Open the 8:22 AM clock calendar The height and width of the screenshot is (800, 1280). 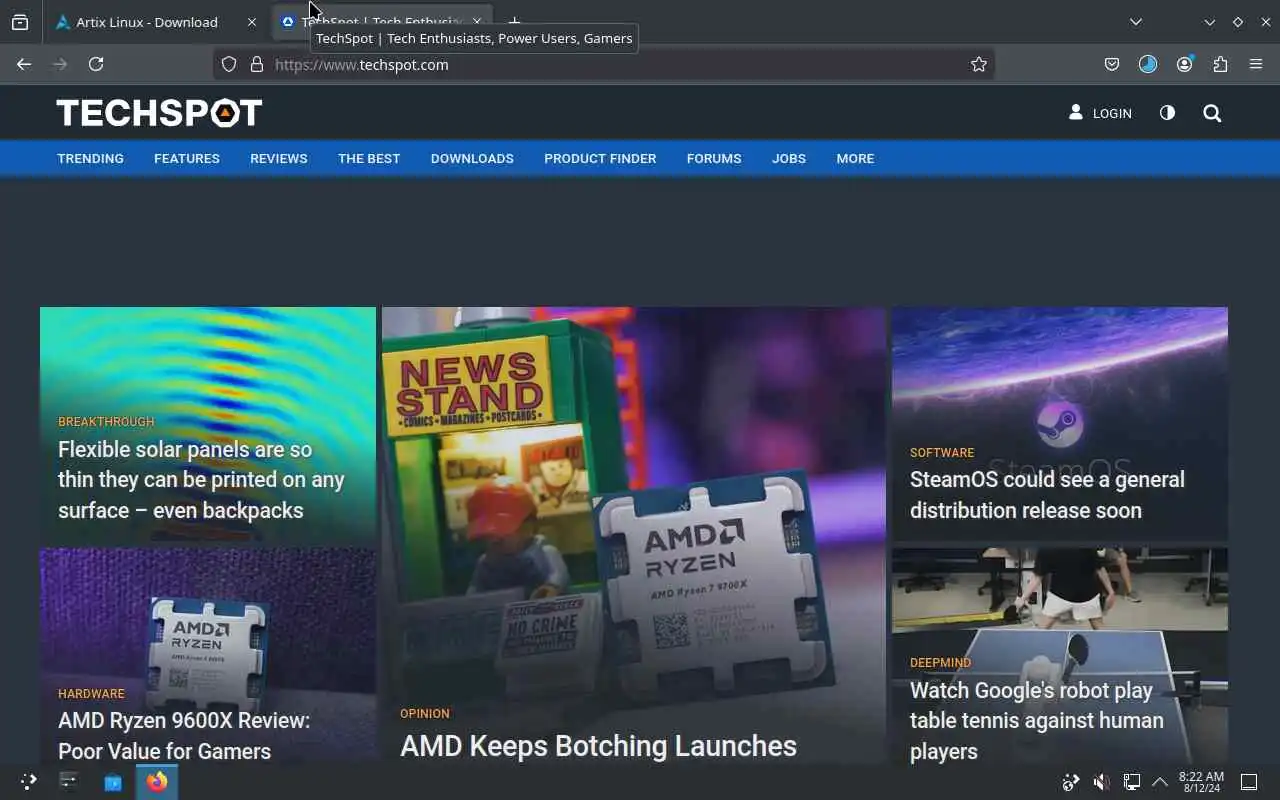[1201, 782]
